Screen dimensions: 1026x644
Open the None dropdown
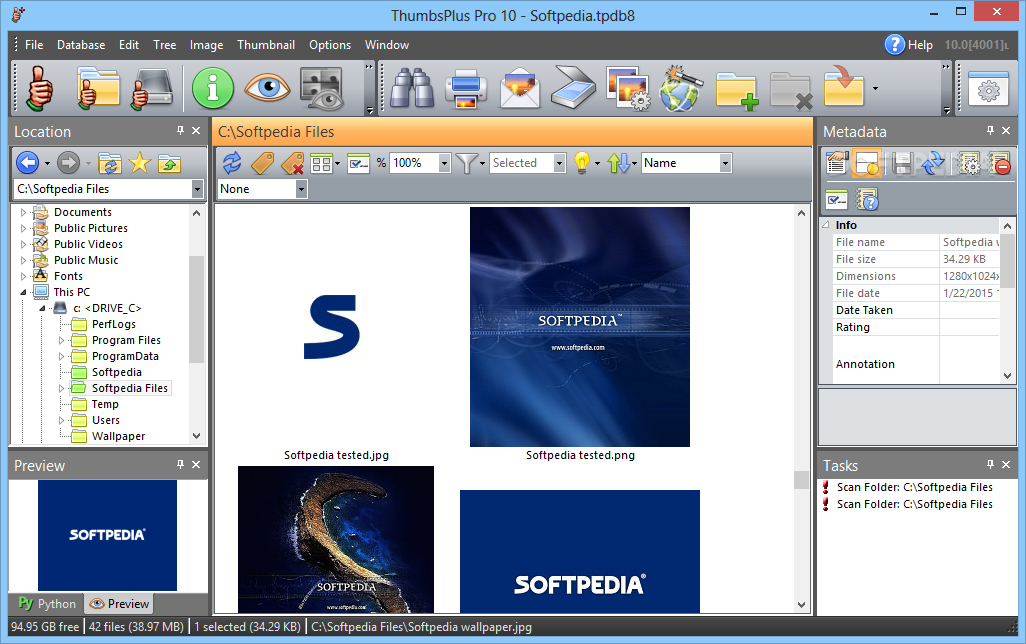301,189
